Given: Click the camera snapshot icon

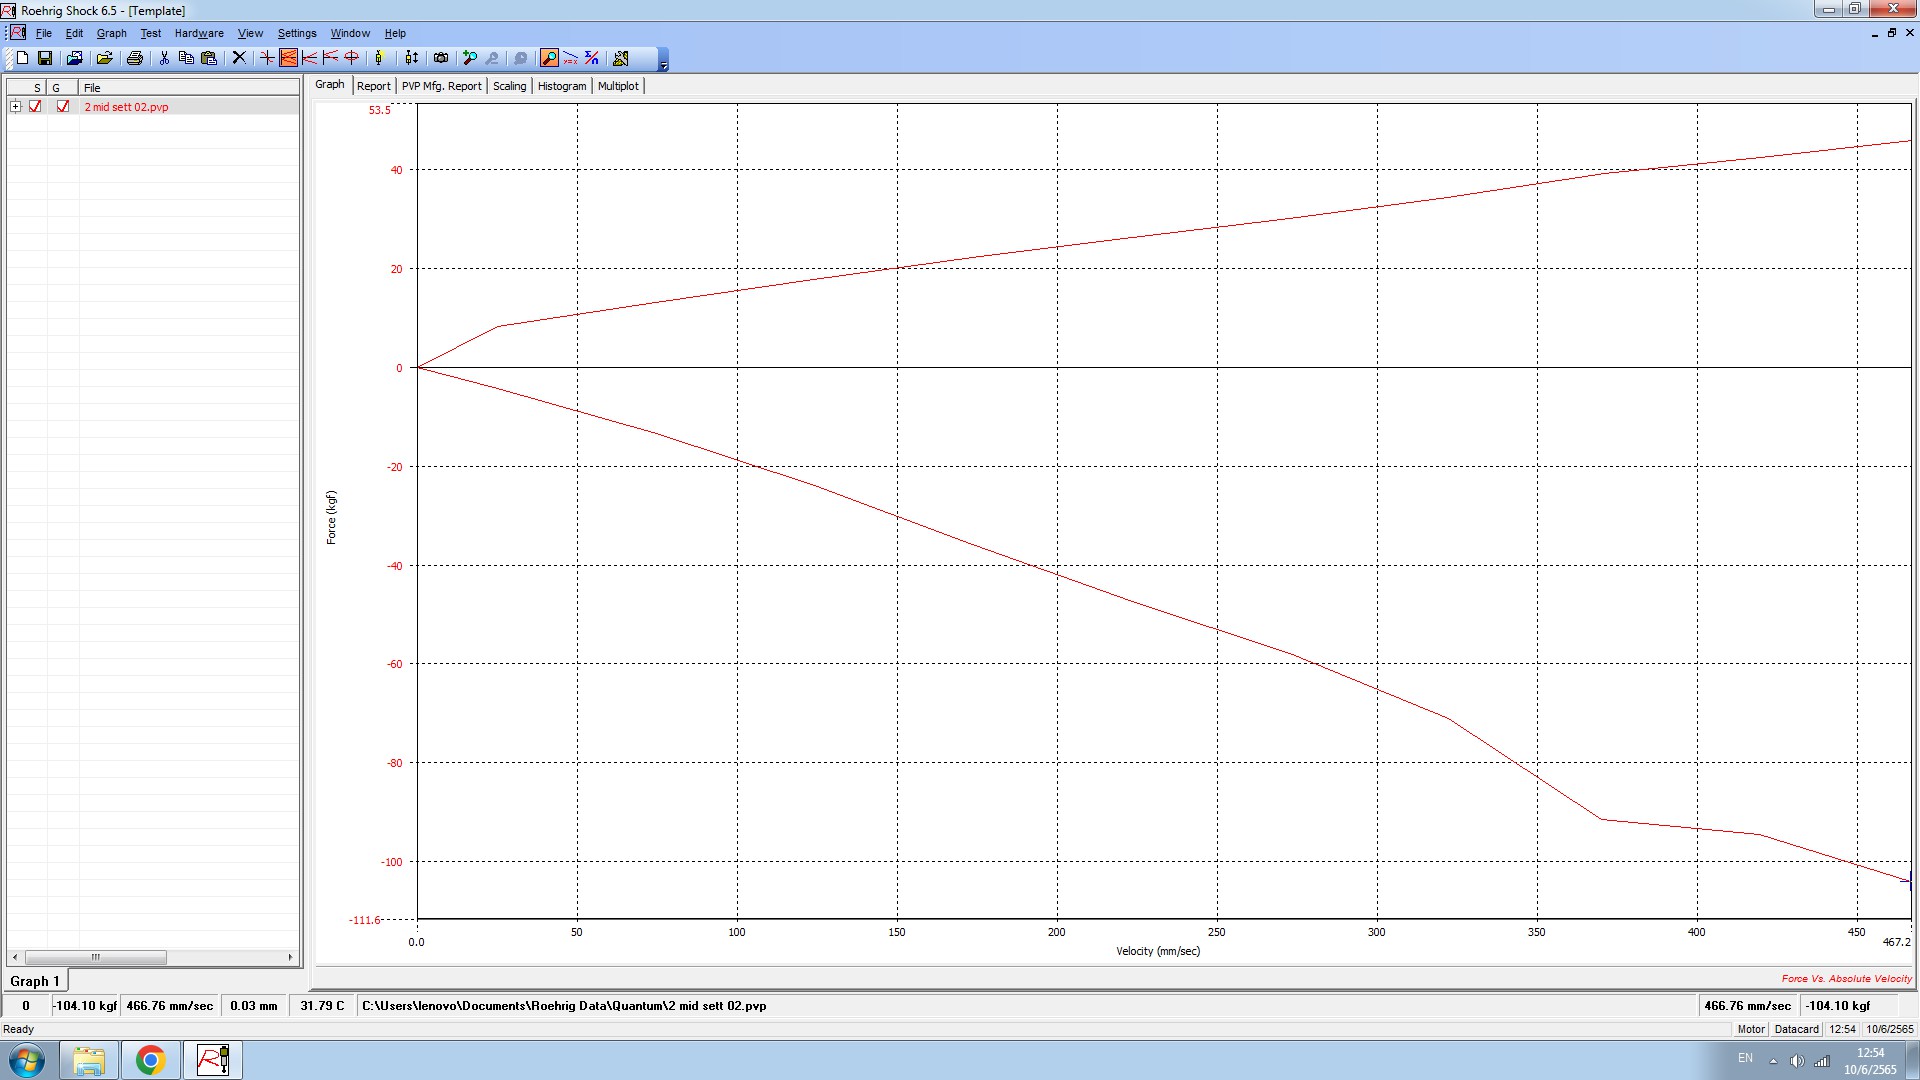Looking at the screenshot, I should [x=441, y=58].
